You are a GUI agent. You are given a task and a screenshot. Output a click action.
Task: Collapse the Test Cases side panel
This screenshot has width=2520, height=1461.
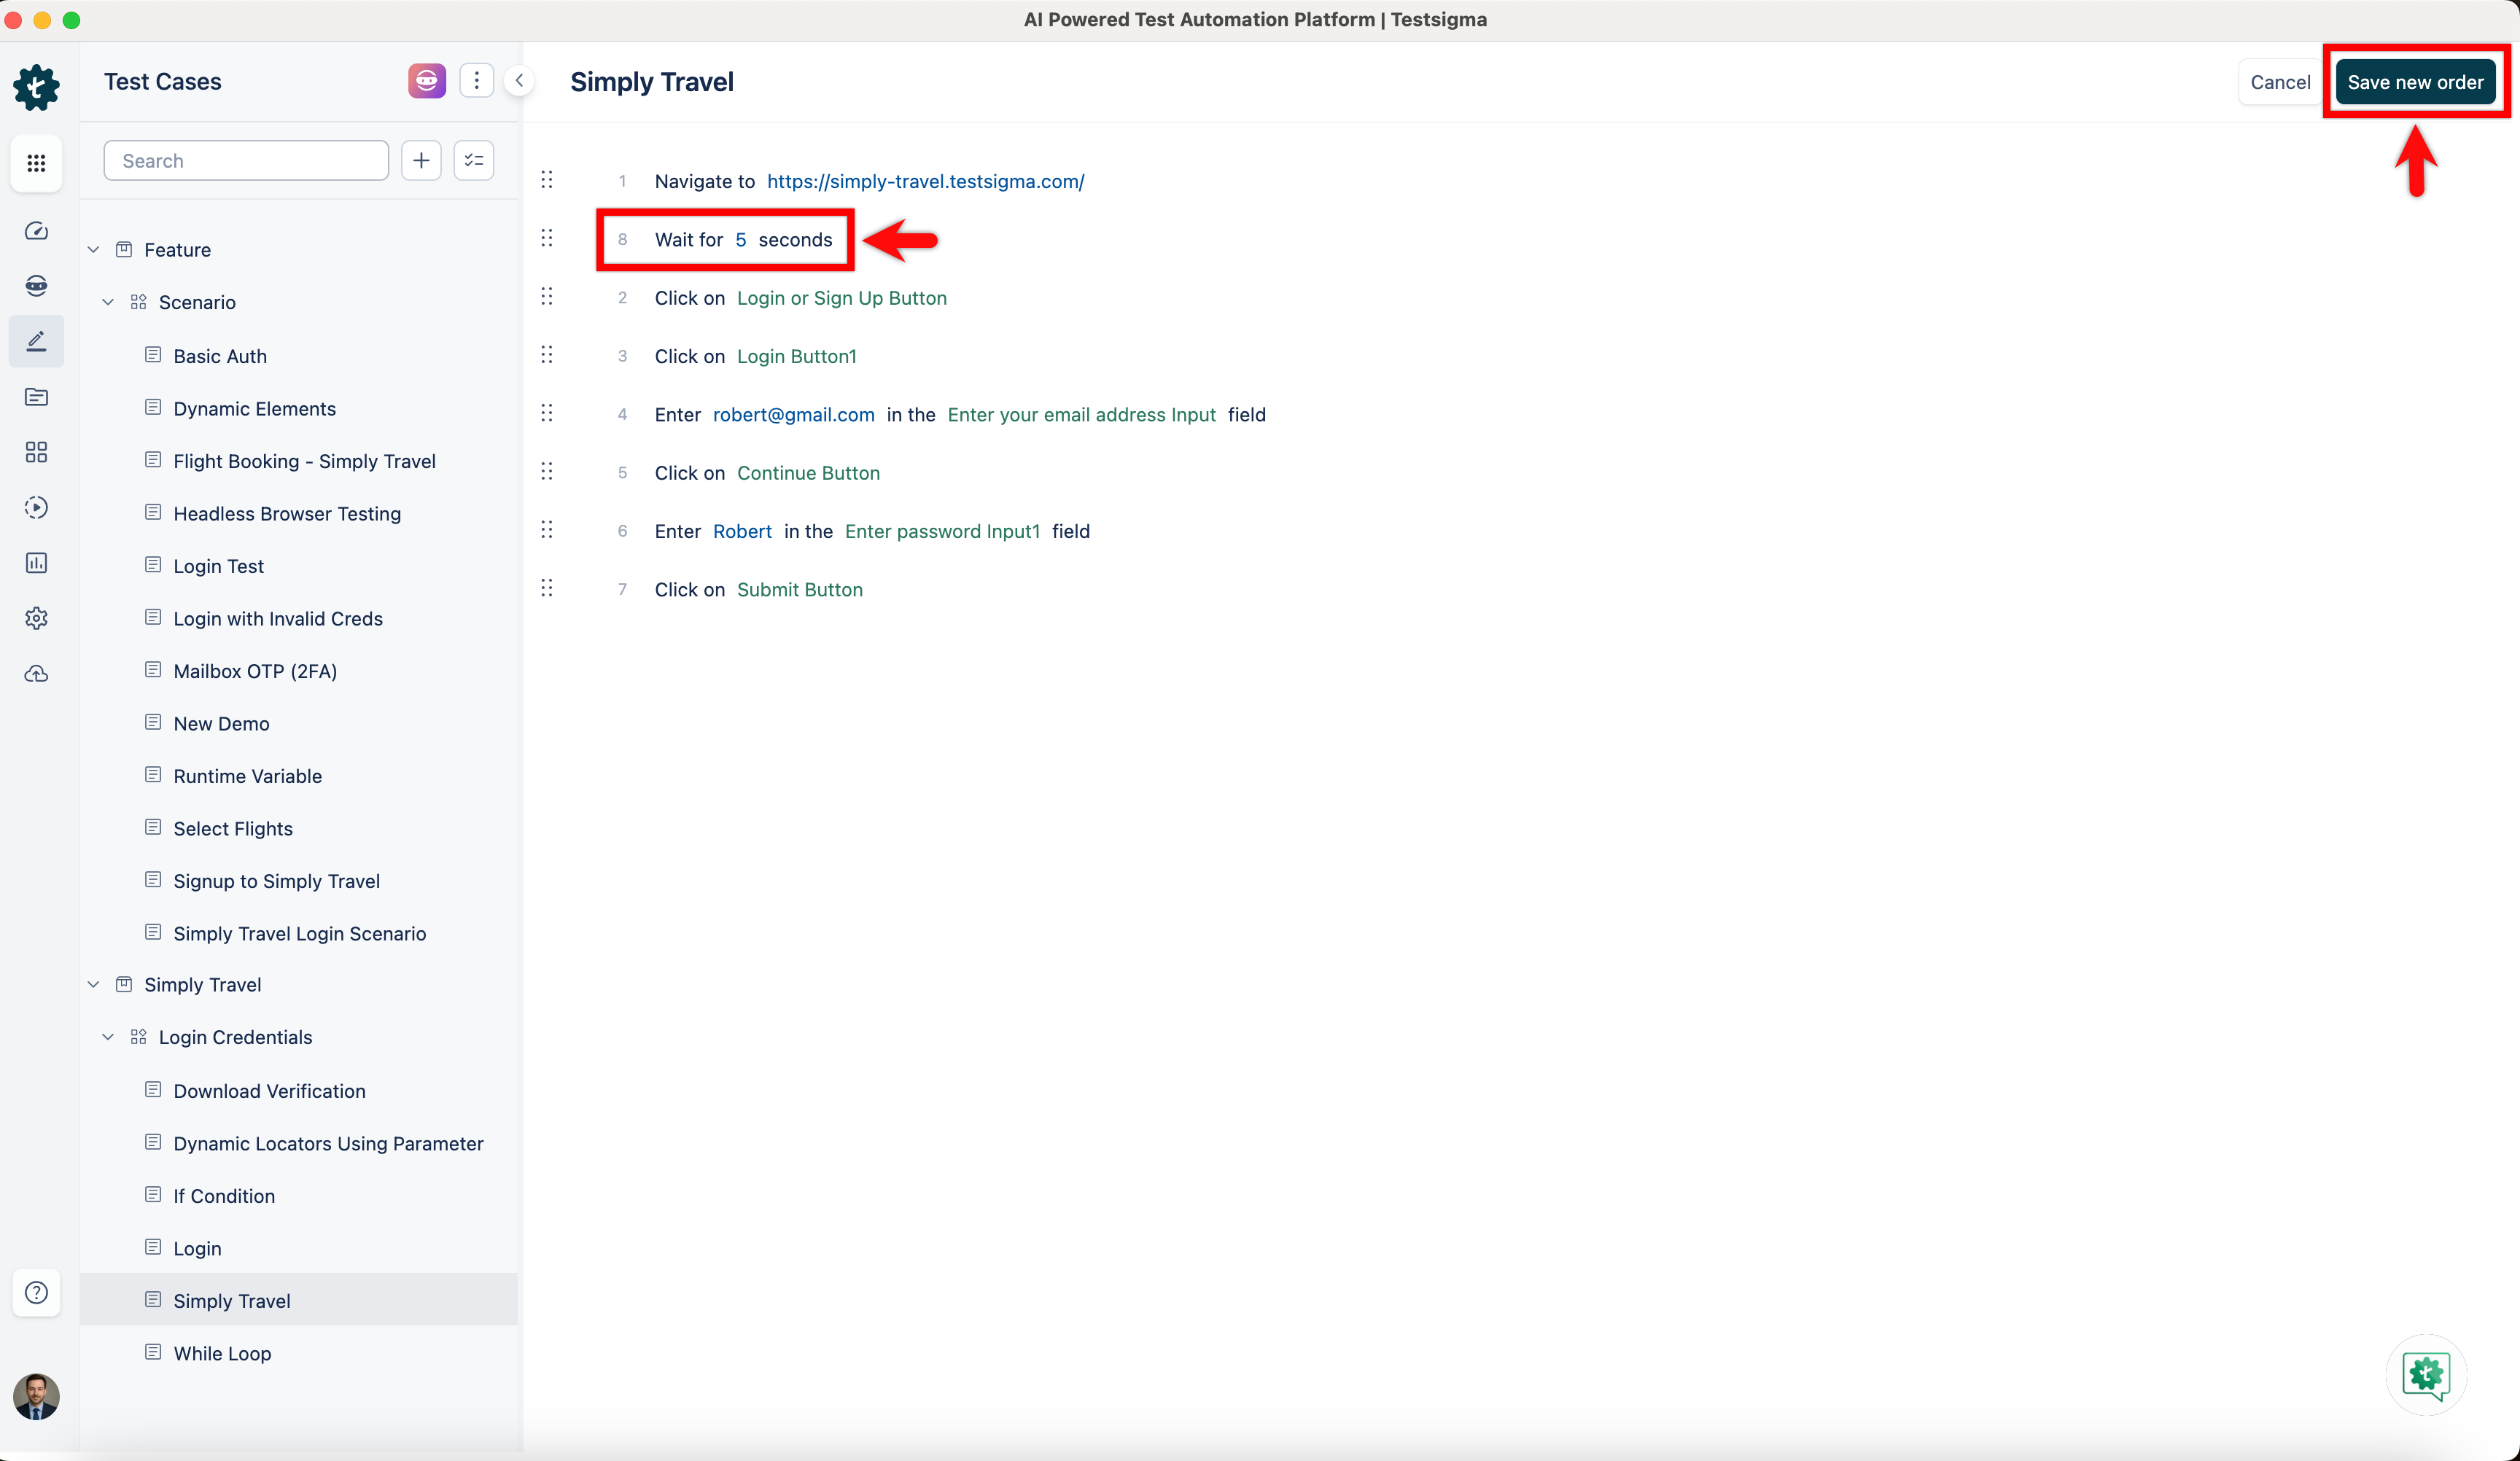[x=519, y=81]
